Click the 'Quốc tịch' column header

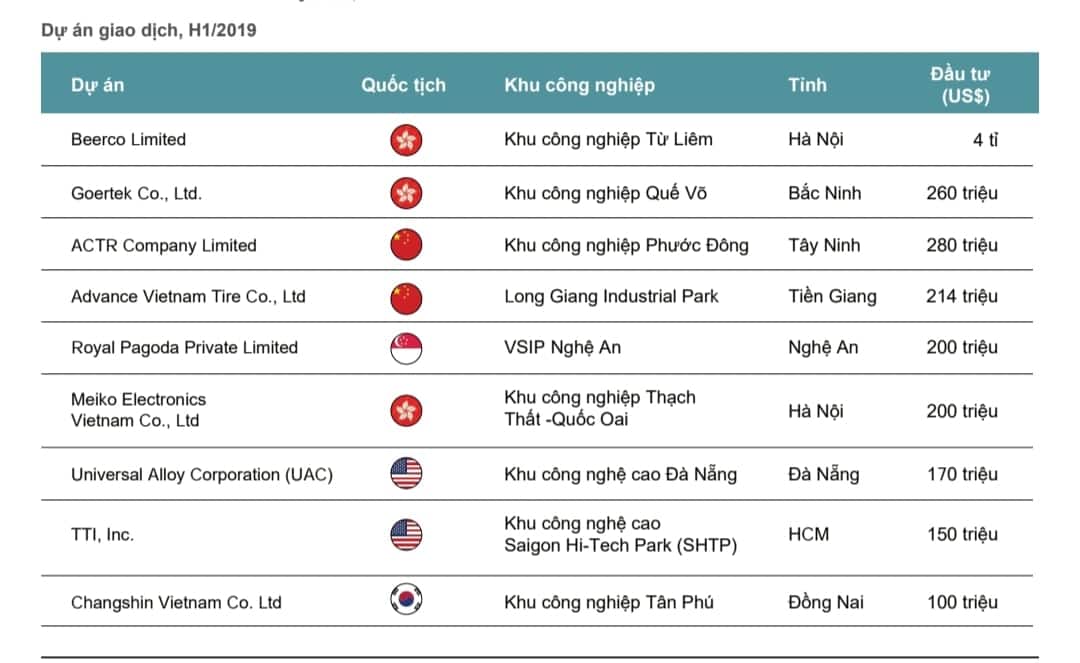(x=403, y=85)
